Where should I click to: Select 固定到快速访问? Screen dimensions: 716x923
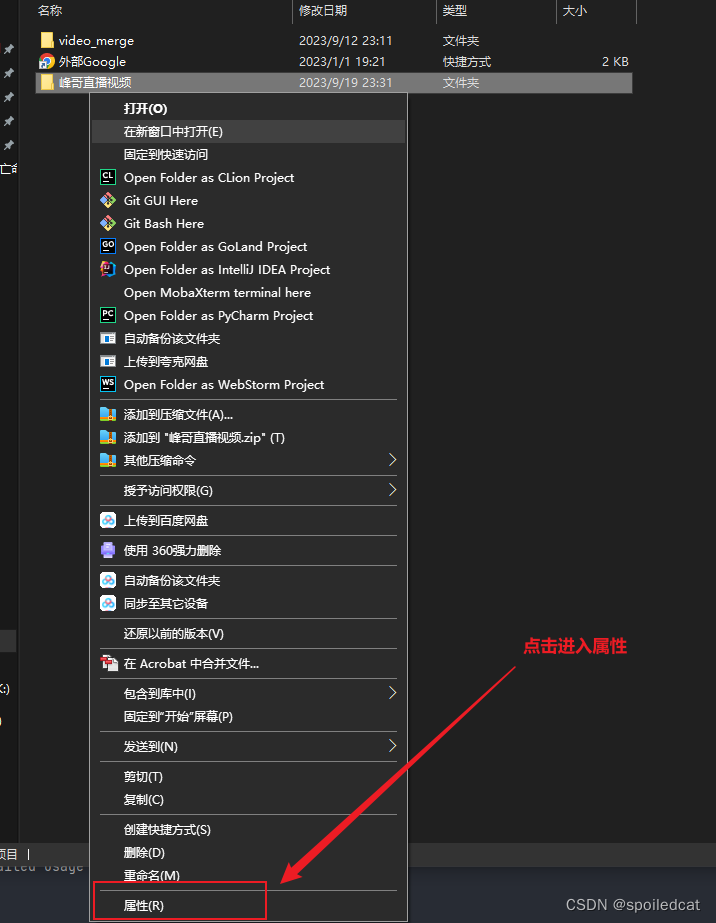pos(248,154)
